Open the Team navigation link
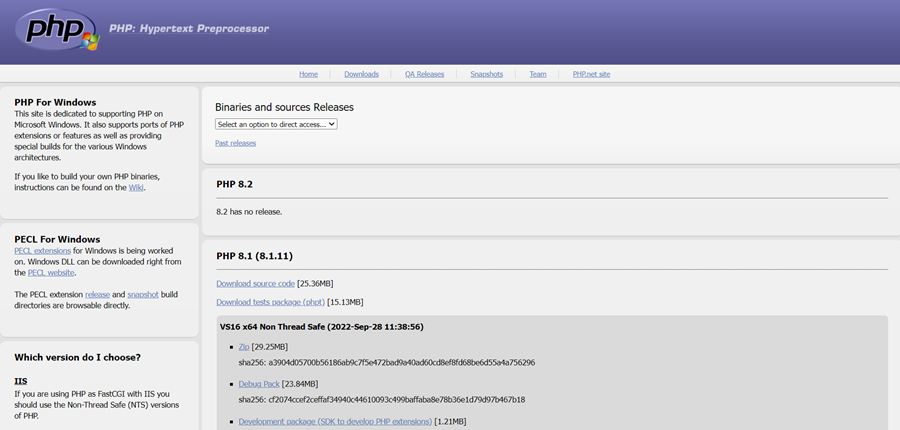Image resolution: width=900 pixels, height=430 pixels. pos(538,74)
